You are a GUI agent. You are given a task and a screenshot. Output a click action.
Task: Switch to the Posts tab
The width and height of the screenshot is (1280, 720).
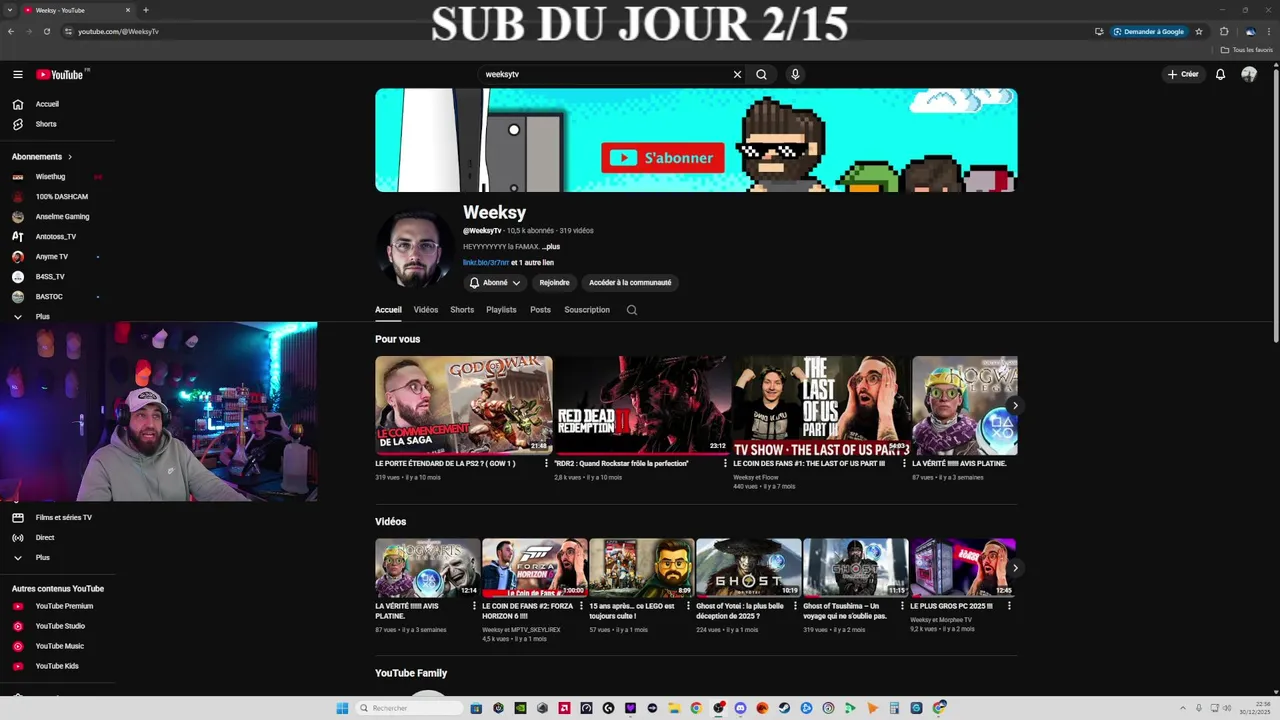pyautogui.click(x=540, y=310)
